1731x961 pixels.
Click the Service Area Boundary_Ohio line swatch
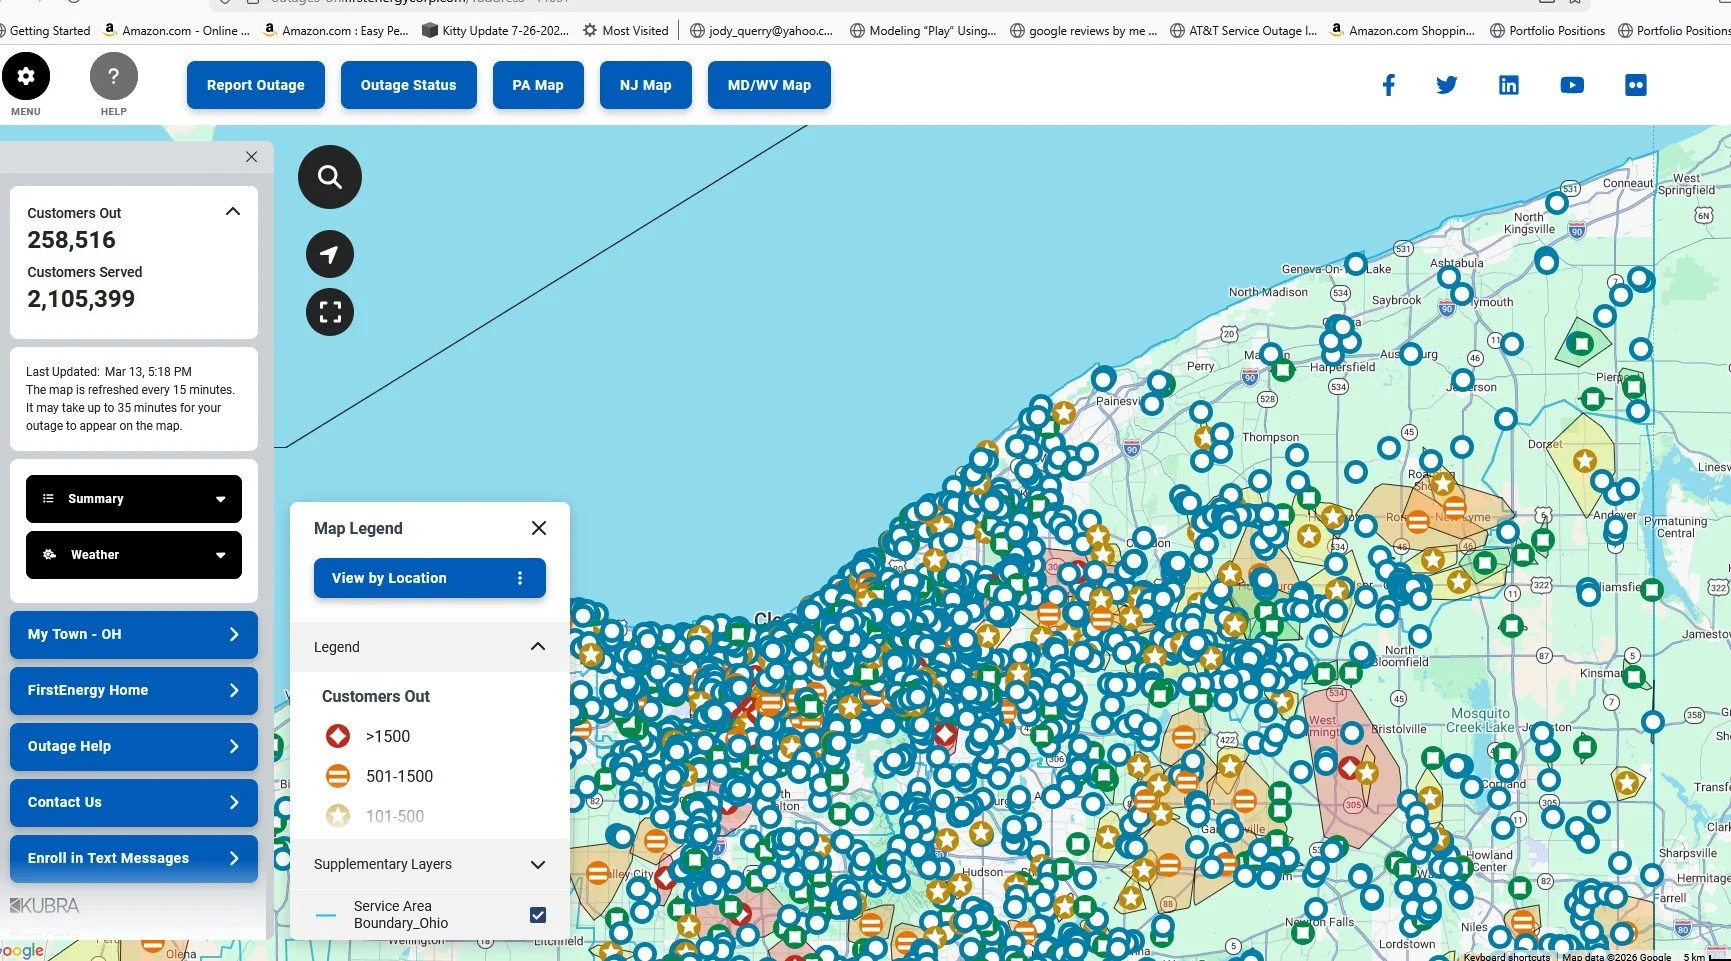coord(326,915)
